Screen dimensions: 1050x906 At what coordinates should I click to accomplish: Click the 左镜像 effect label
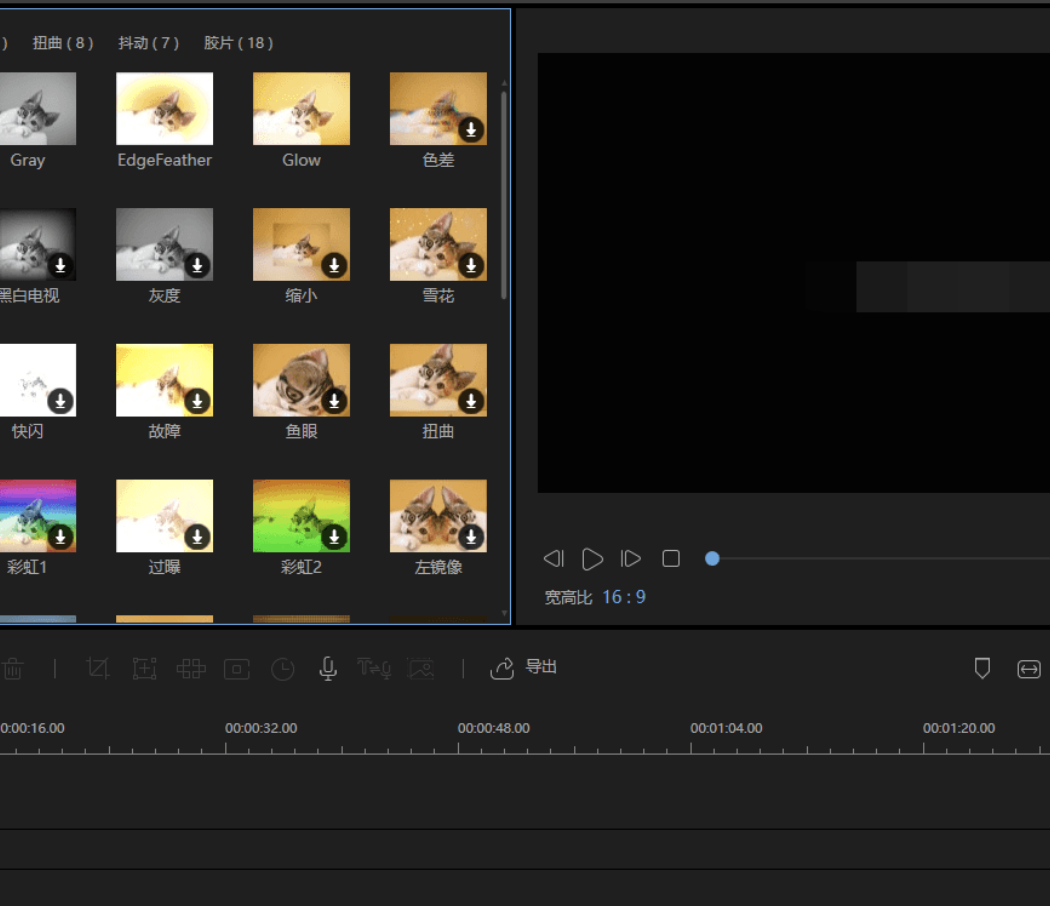pyautogui.click(x=439, y=567)
